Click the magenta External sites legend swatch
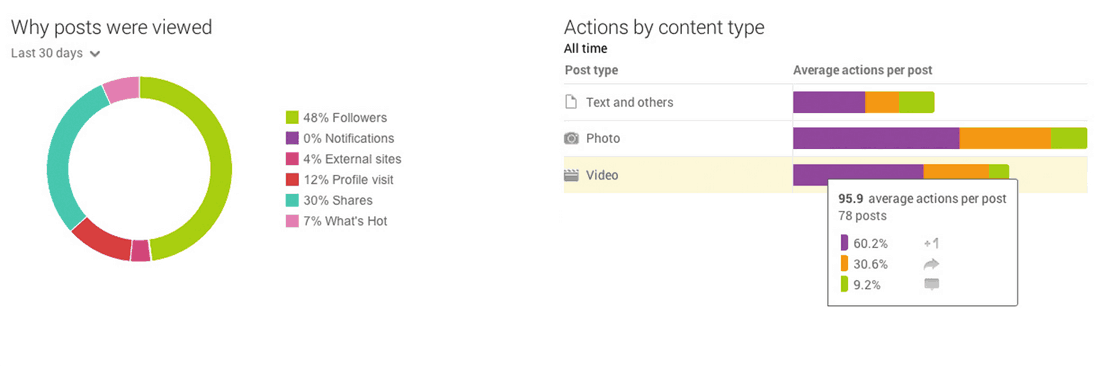 tap(292, 159)
